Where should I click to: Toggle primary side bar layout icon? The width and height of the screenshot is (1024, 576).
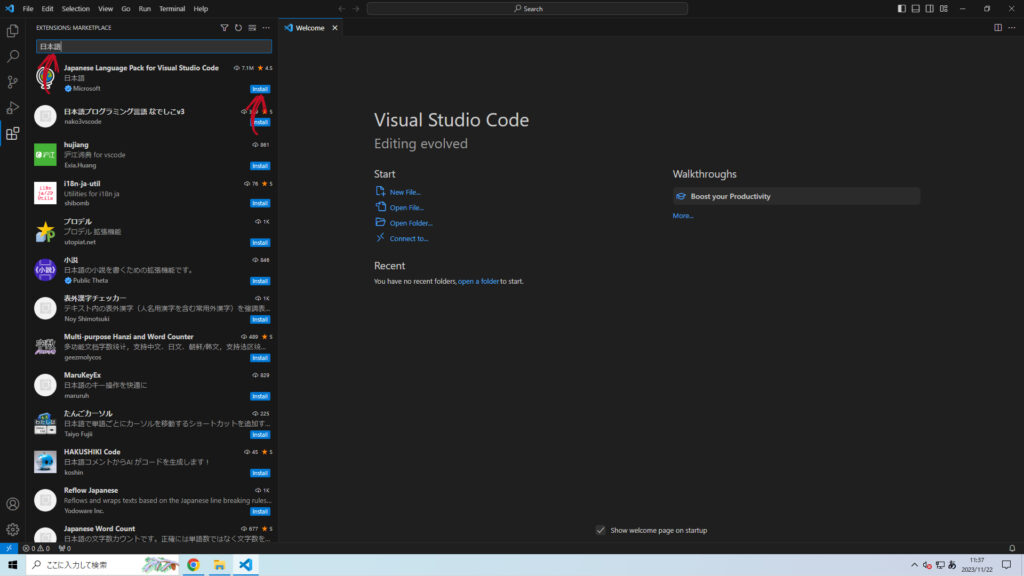tap(901, 8)
